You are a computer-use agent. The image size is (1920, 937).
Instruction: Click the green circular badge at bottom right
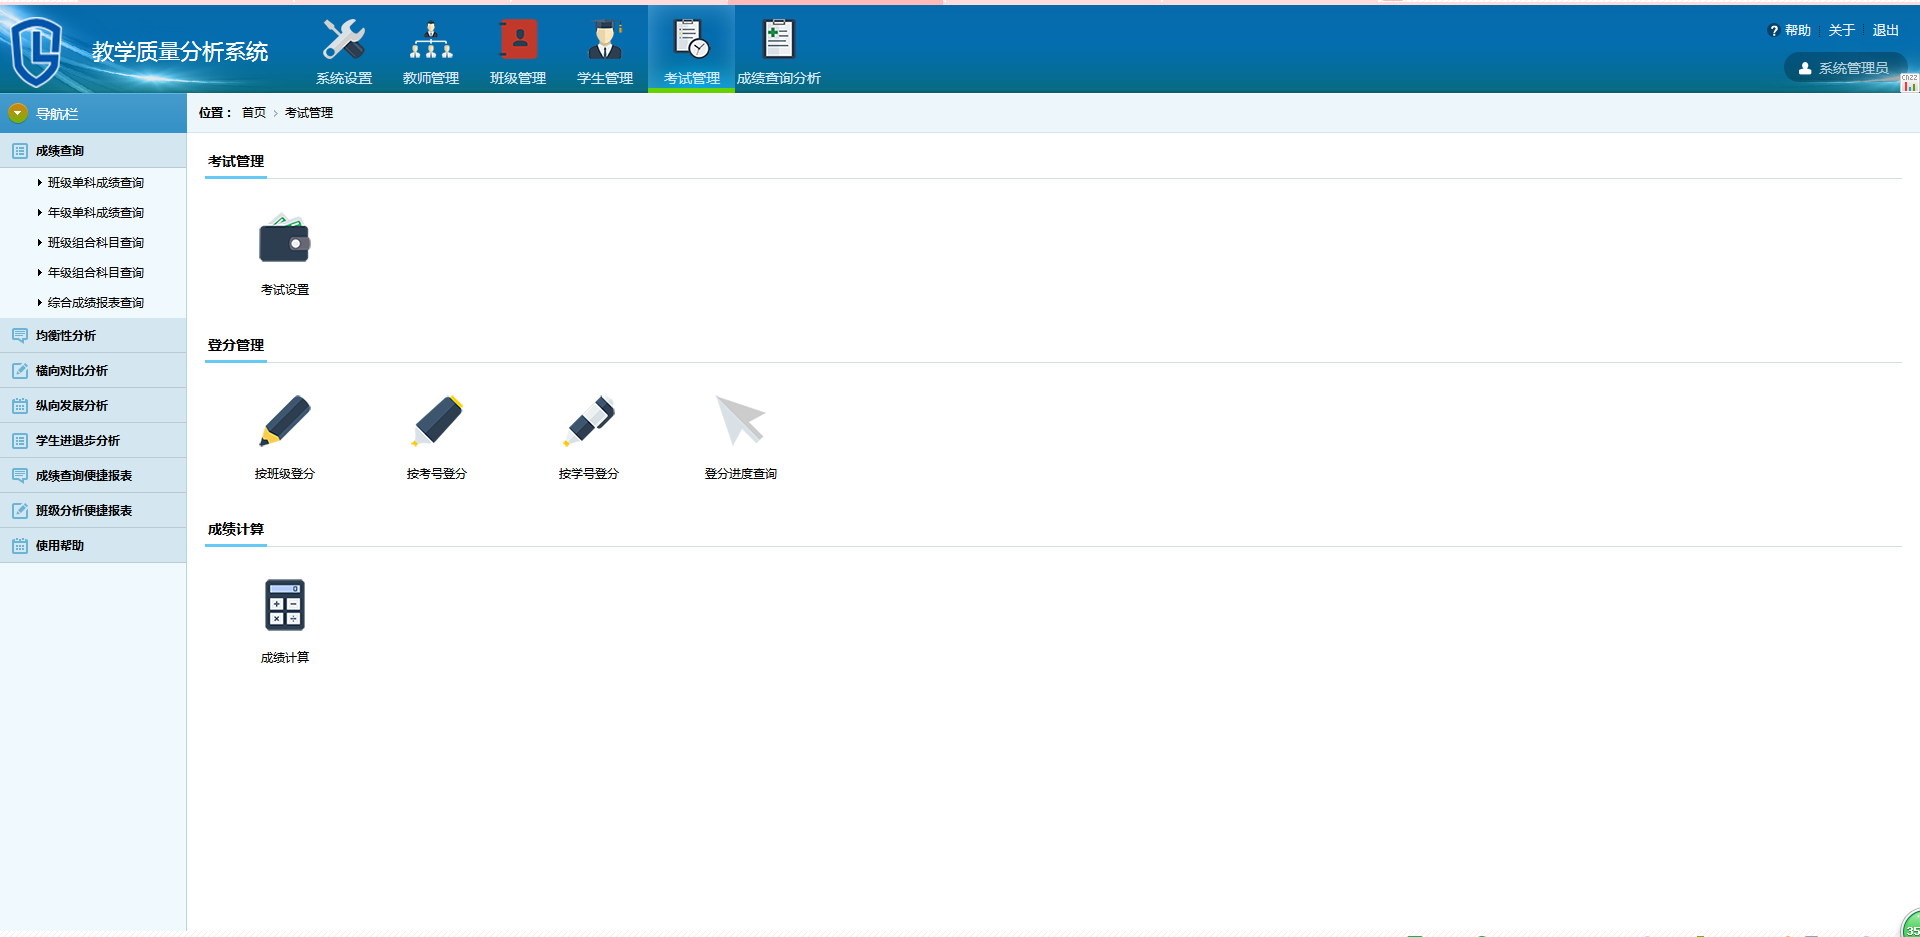(x=1911, y=925)
